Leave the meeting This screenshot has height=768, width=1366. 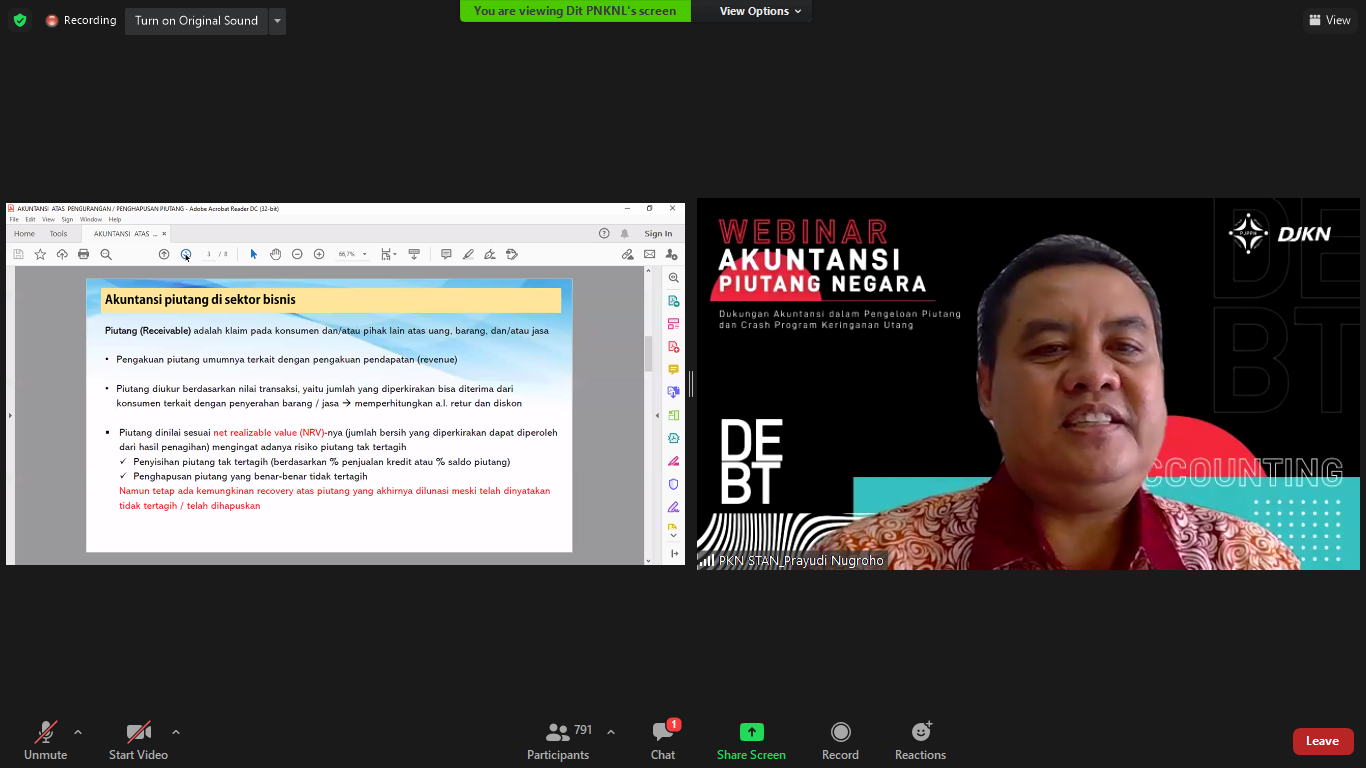pos(1322,741)
